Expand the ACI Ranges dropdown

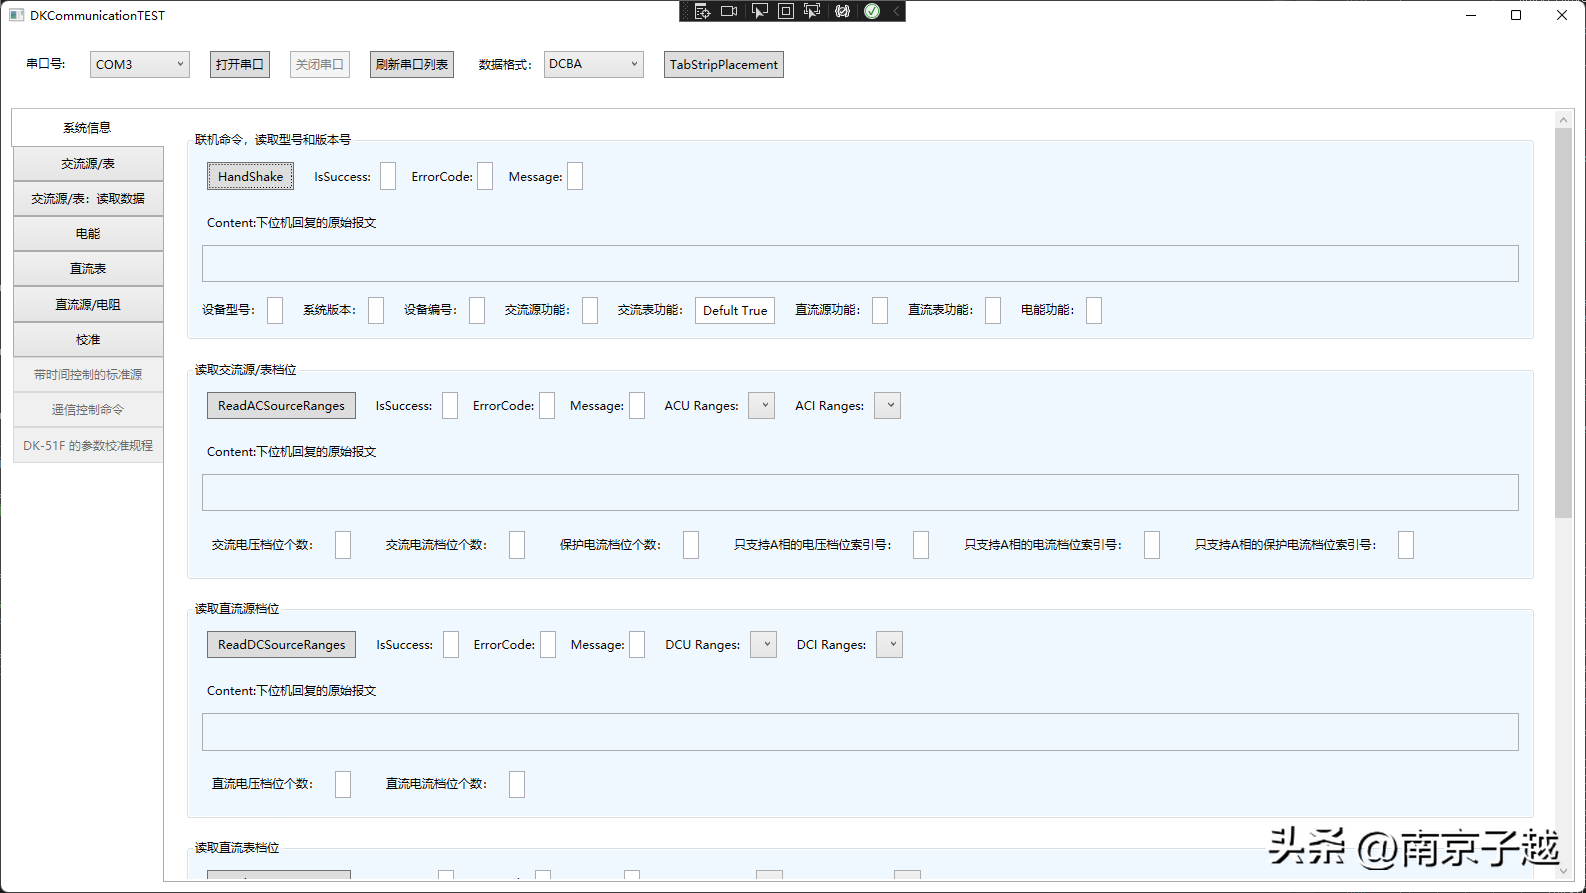888,406
